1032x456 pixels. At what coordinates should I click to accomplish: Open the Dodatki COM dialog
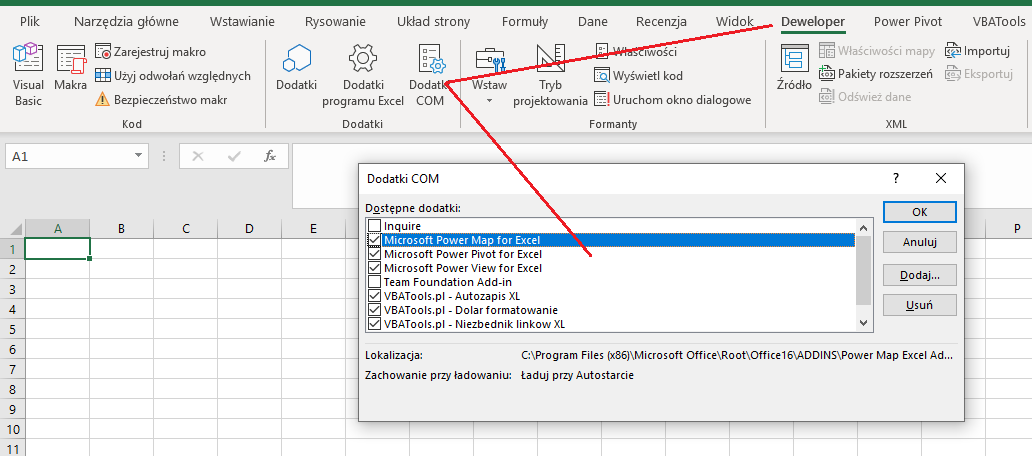click(430, 75)
